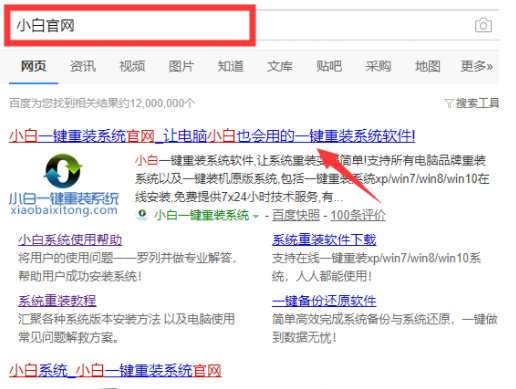
Task: Click the text 百度为您找到相关结果约12,000,000个
Action: (102, 103)
